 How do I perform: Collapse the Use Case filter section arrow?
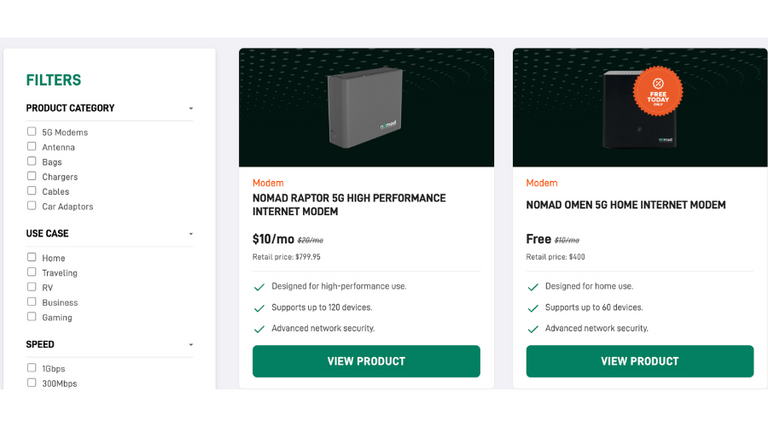(191, 234)
